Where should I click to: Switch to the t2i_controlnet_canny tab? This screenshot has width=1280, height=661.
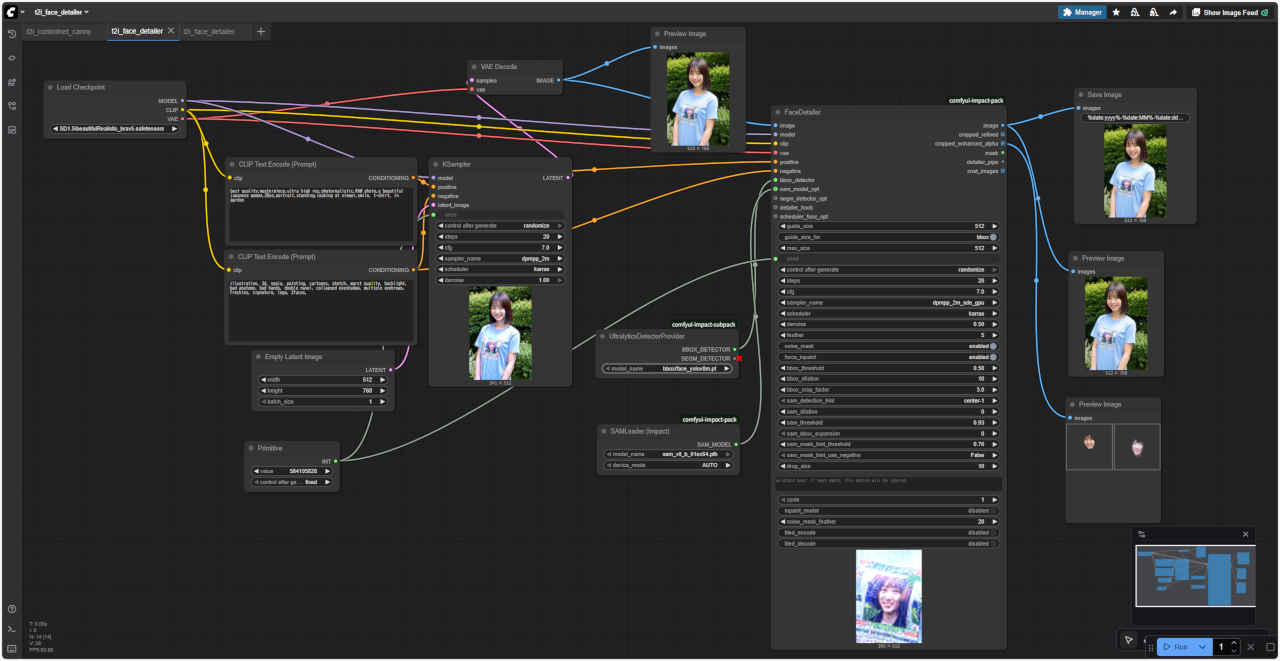(58, 32)
